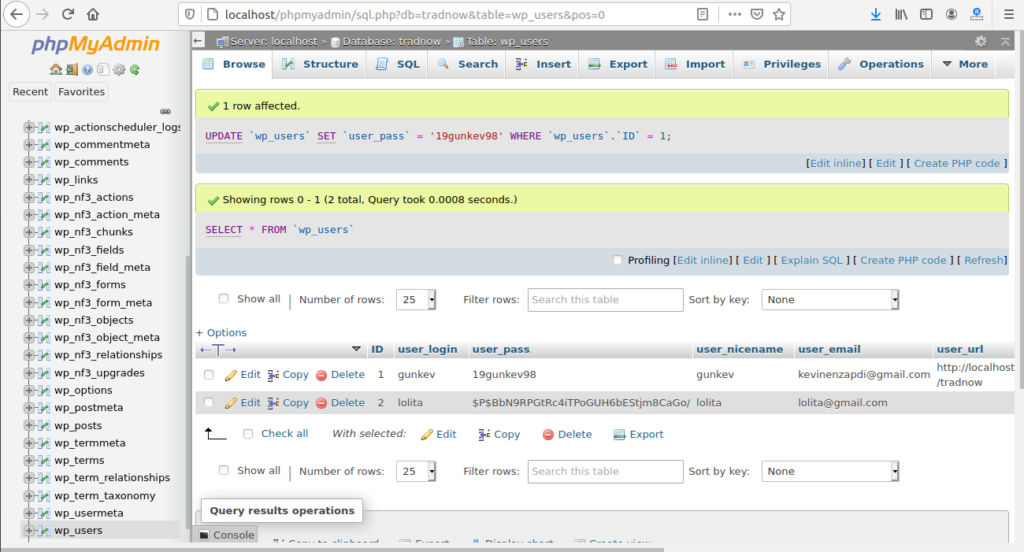Click the Recent button

(x=30, y=92)
